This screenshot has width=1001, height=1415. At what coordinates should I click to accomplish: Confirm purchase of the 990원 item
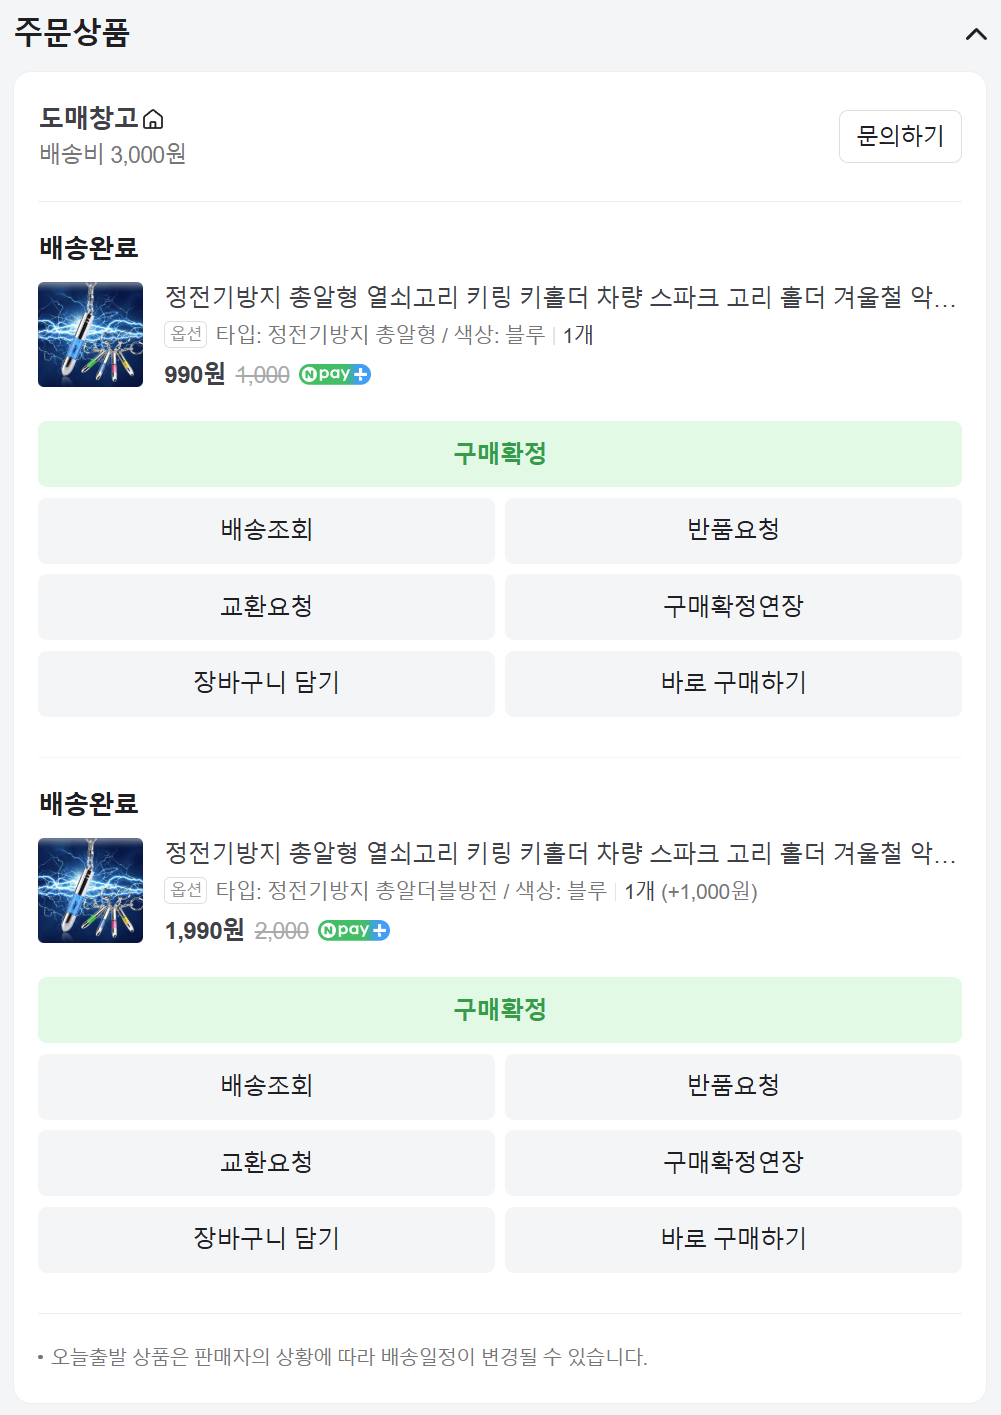pos(500,454)
